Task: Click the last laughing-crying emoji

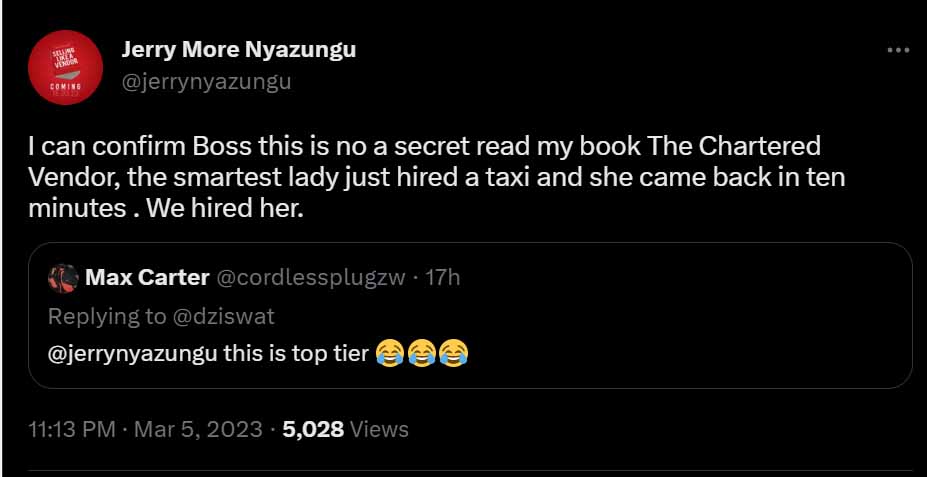Action: click(x=453, y=352)
